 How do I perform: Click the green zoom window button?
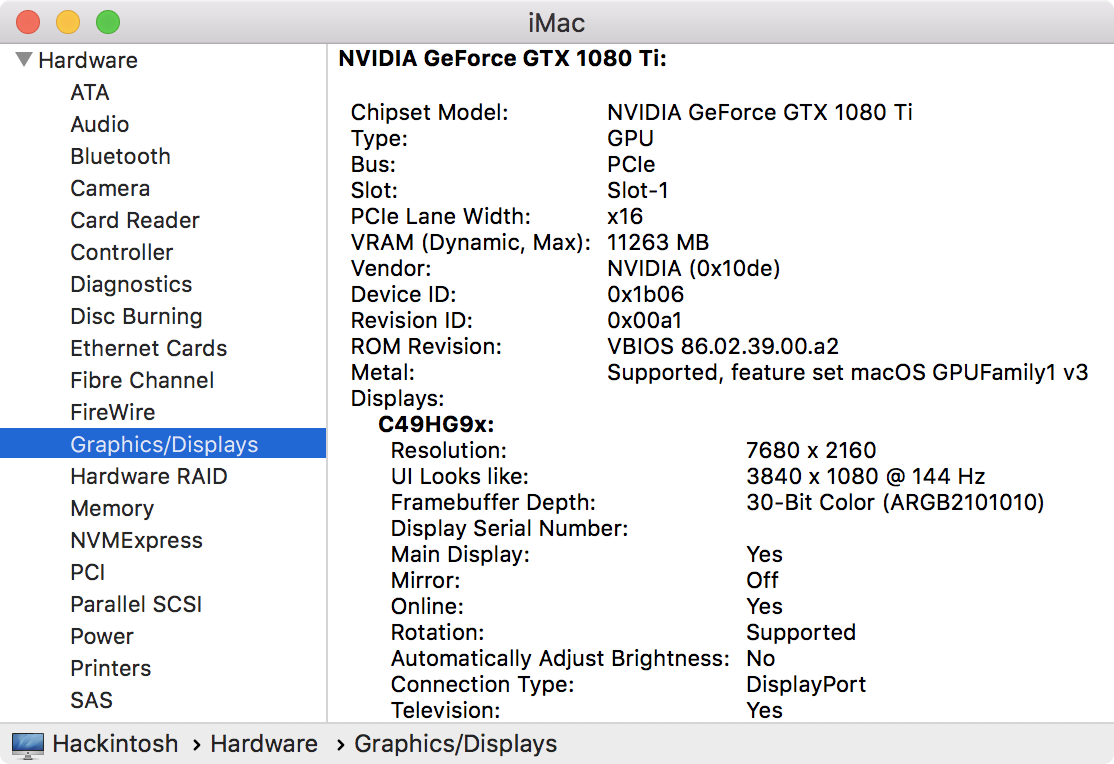point(107,22)
